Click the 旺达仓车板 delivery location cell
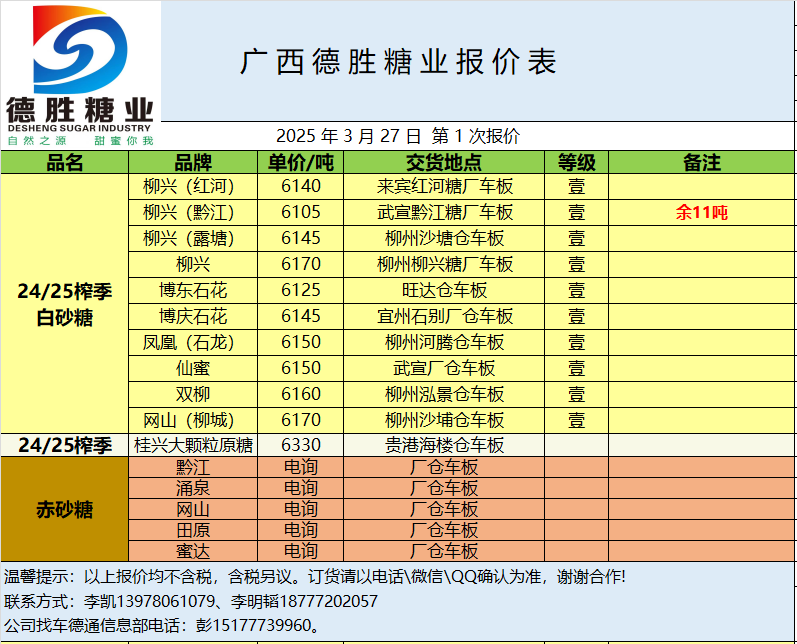 [x=444, y=290]
